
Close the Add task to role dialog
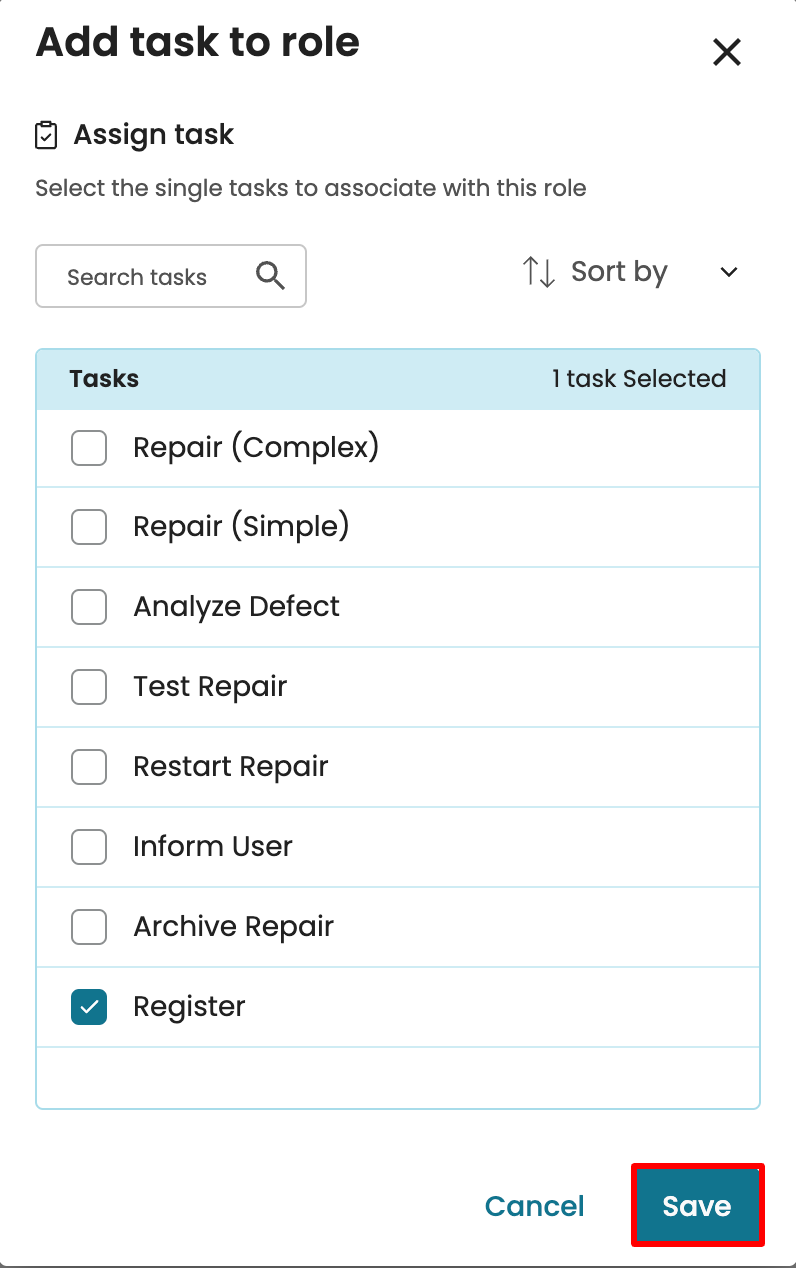pyautogui.click(x=726, y=52)
